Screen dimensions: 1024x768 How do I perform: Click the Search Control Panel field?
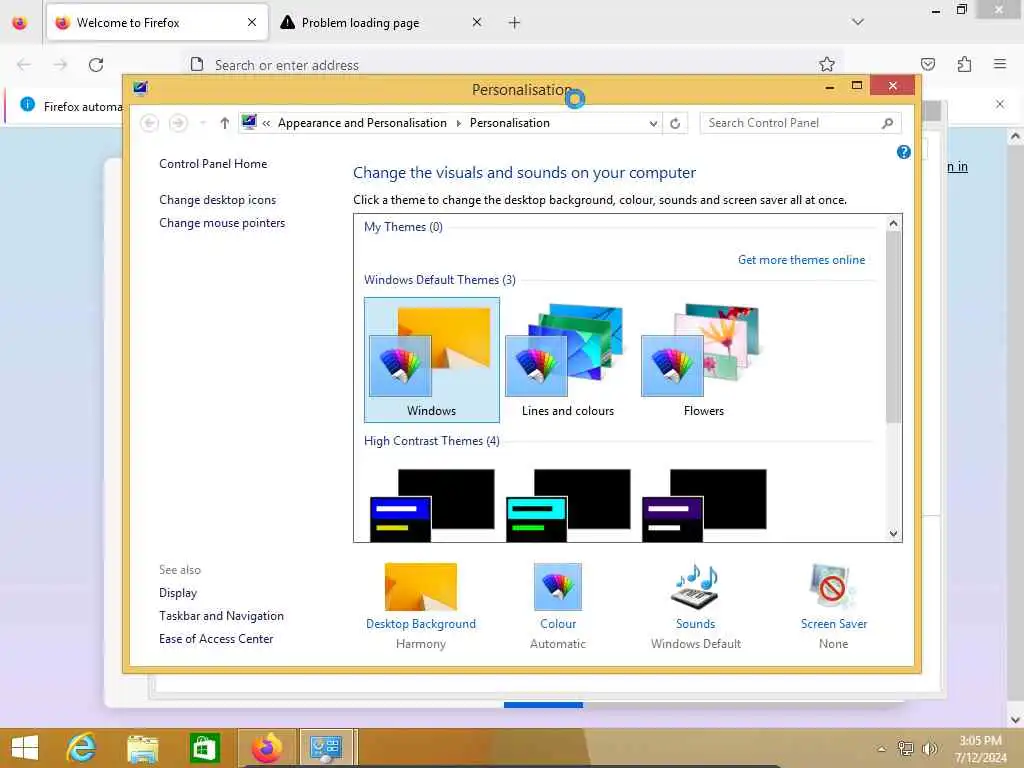pos(792,123)
